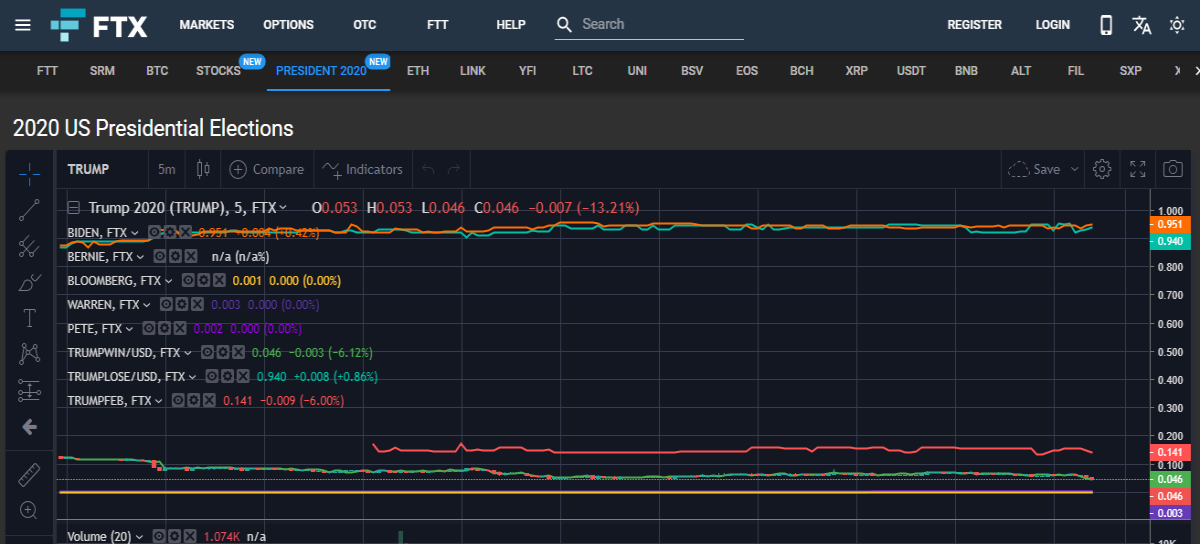Click the back arrow in the drawing toolbar
Screen dimensions: 1200x544
[x=29, y=427]
